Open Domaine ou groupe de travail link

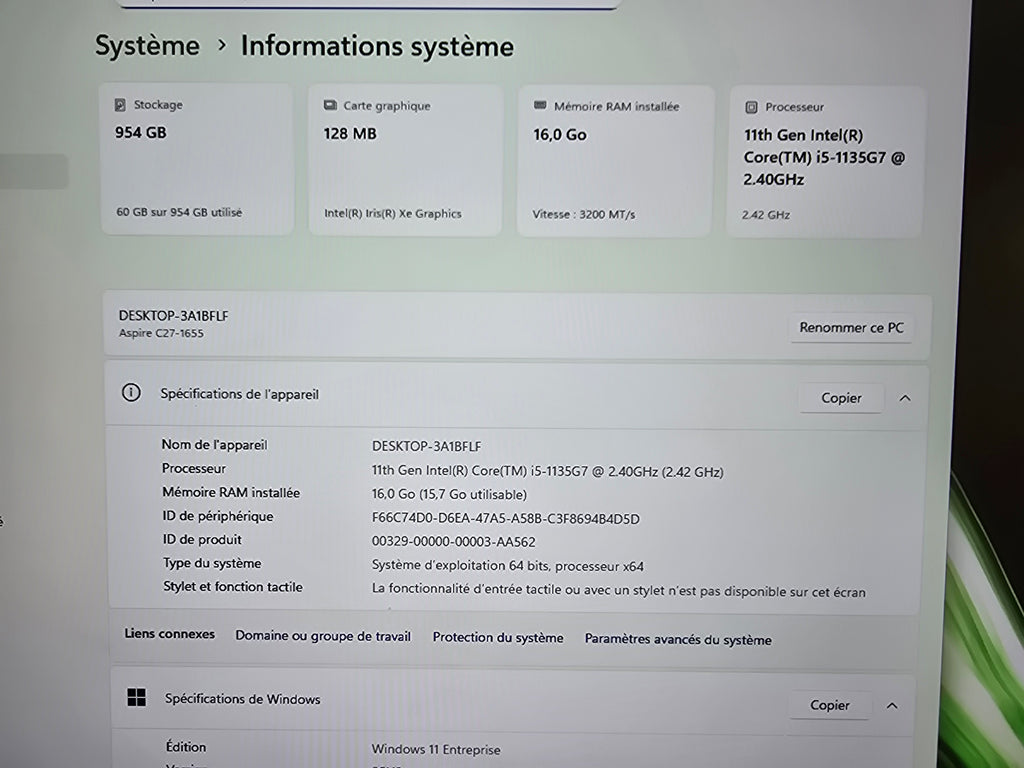coord(323,636)
